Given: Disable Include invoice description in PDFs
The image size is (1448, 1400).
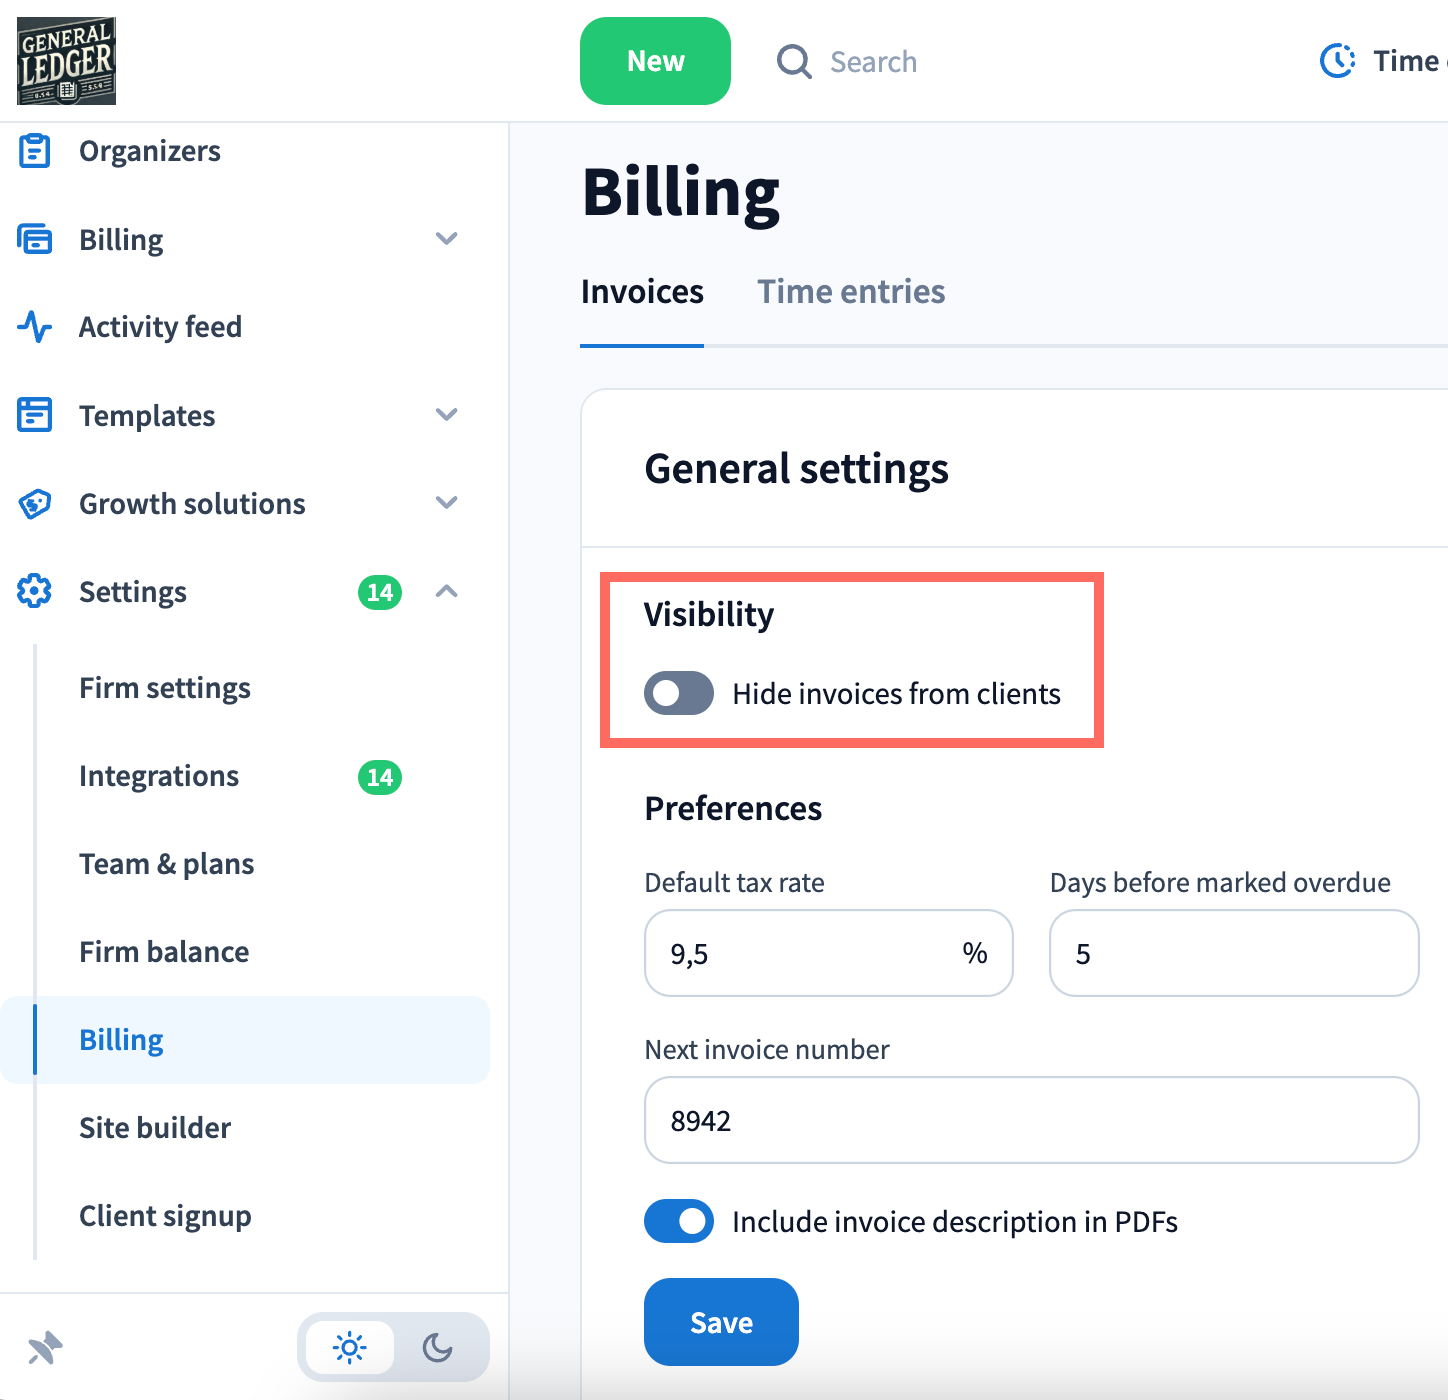Looking at the screenshot, I should pos(678,1221).
